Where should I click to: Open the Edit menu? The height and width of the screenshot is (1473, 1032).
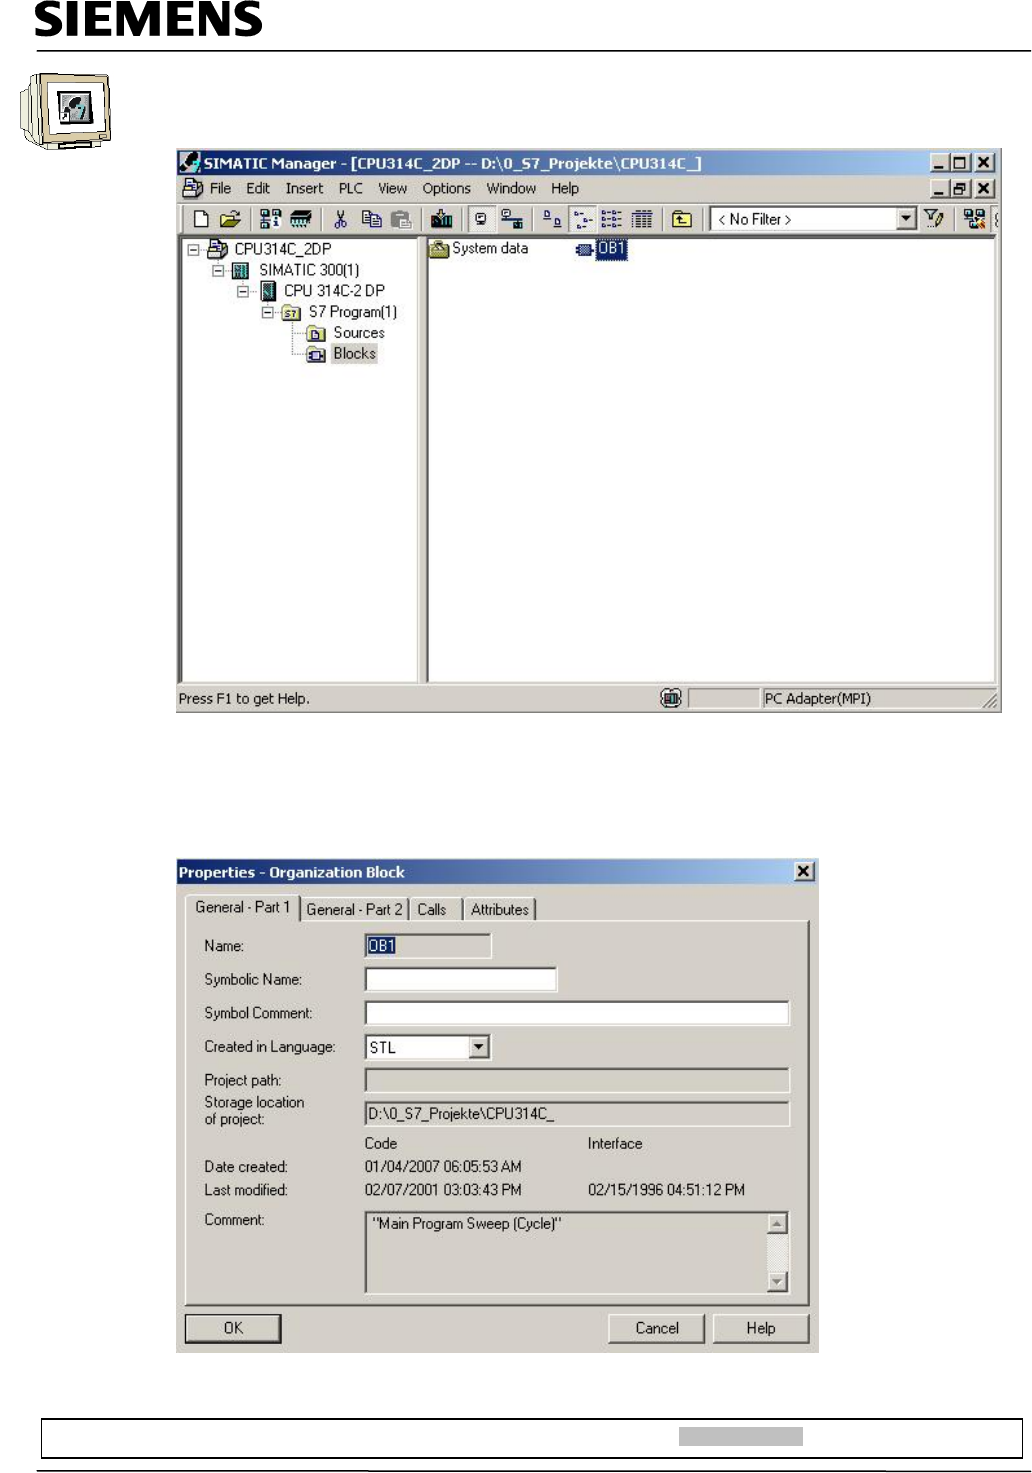pyautogui.click(x=258, y=188)
